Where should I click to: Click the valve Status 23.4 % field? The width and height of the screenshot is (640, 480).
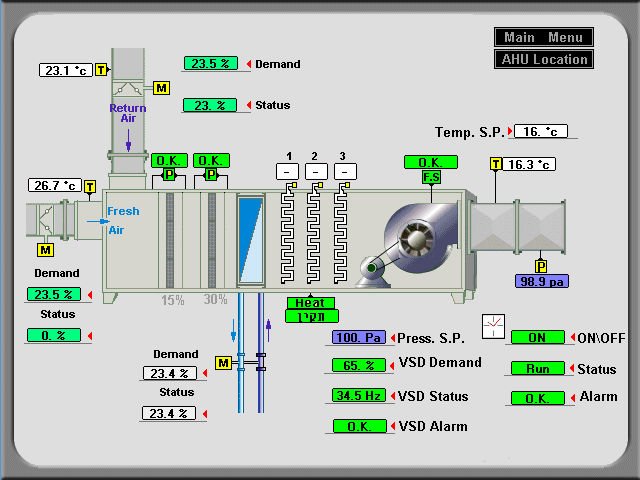[169, 413]
